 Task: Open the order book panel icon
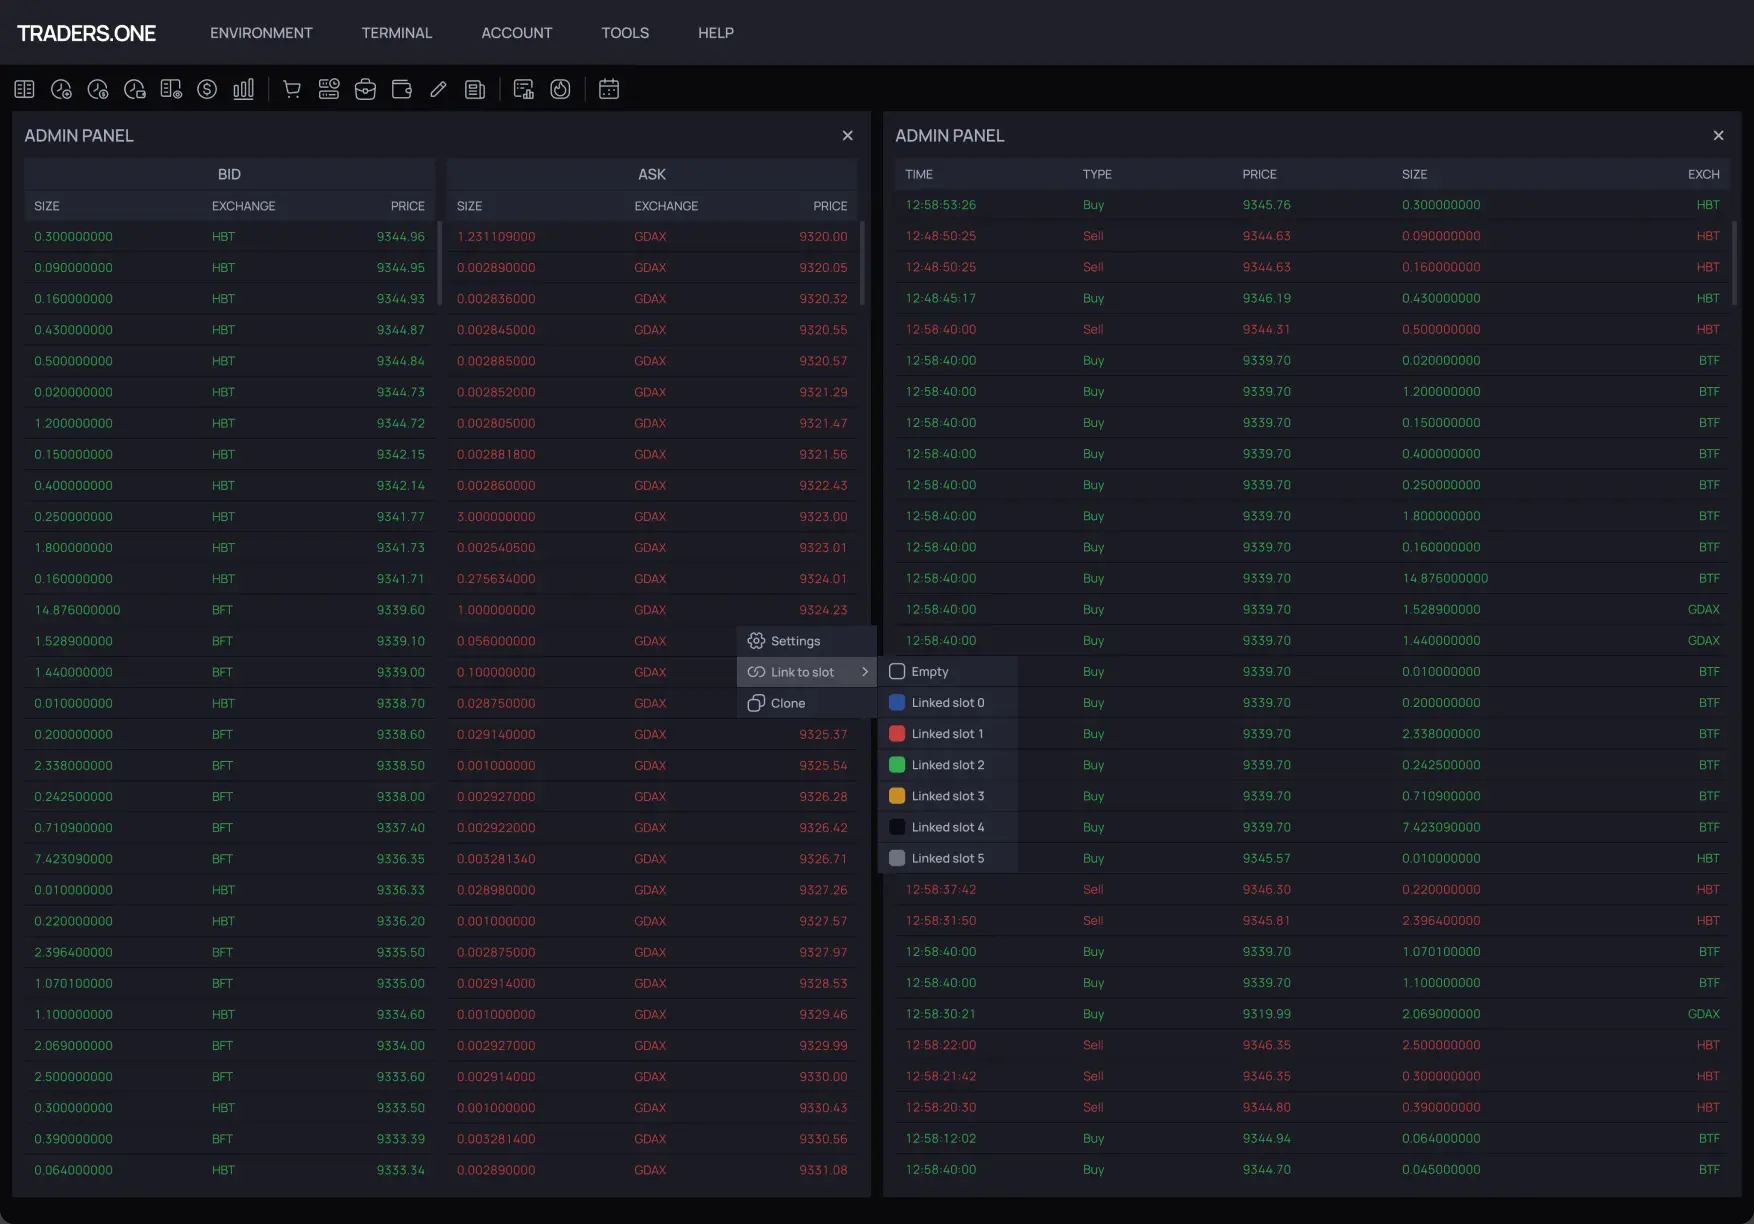pos(24,89)
